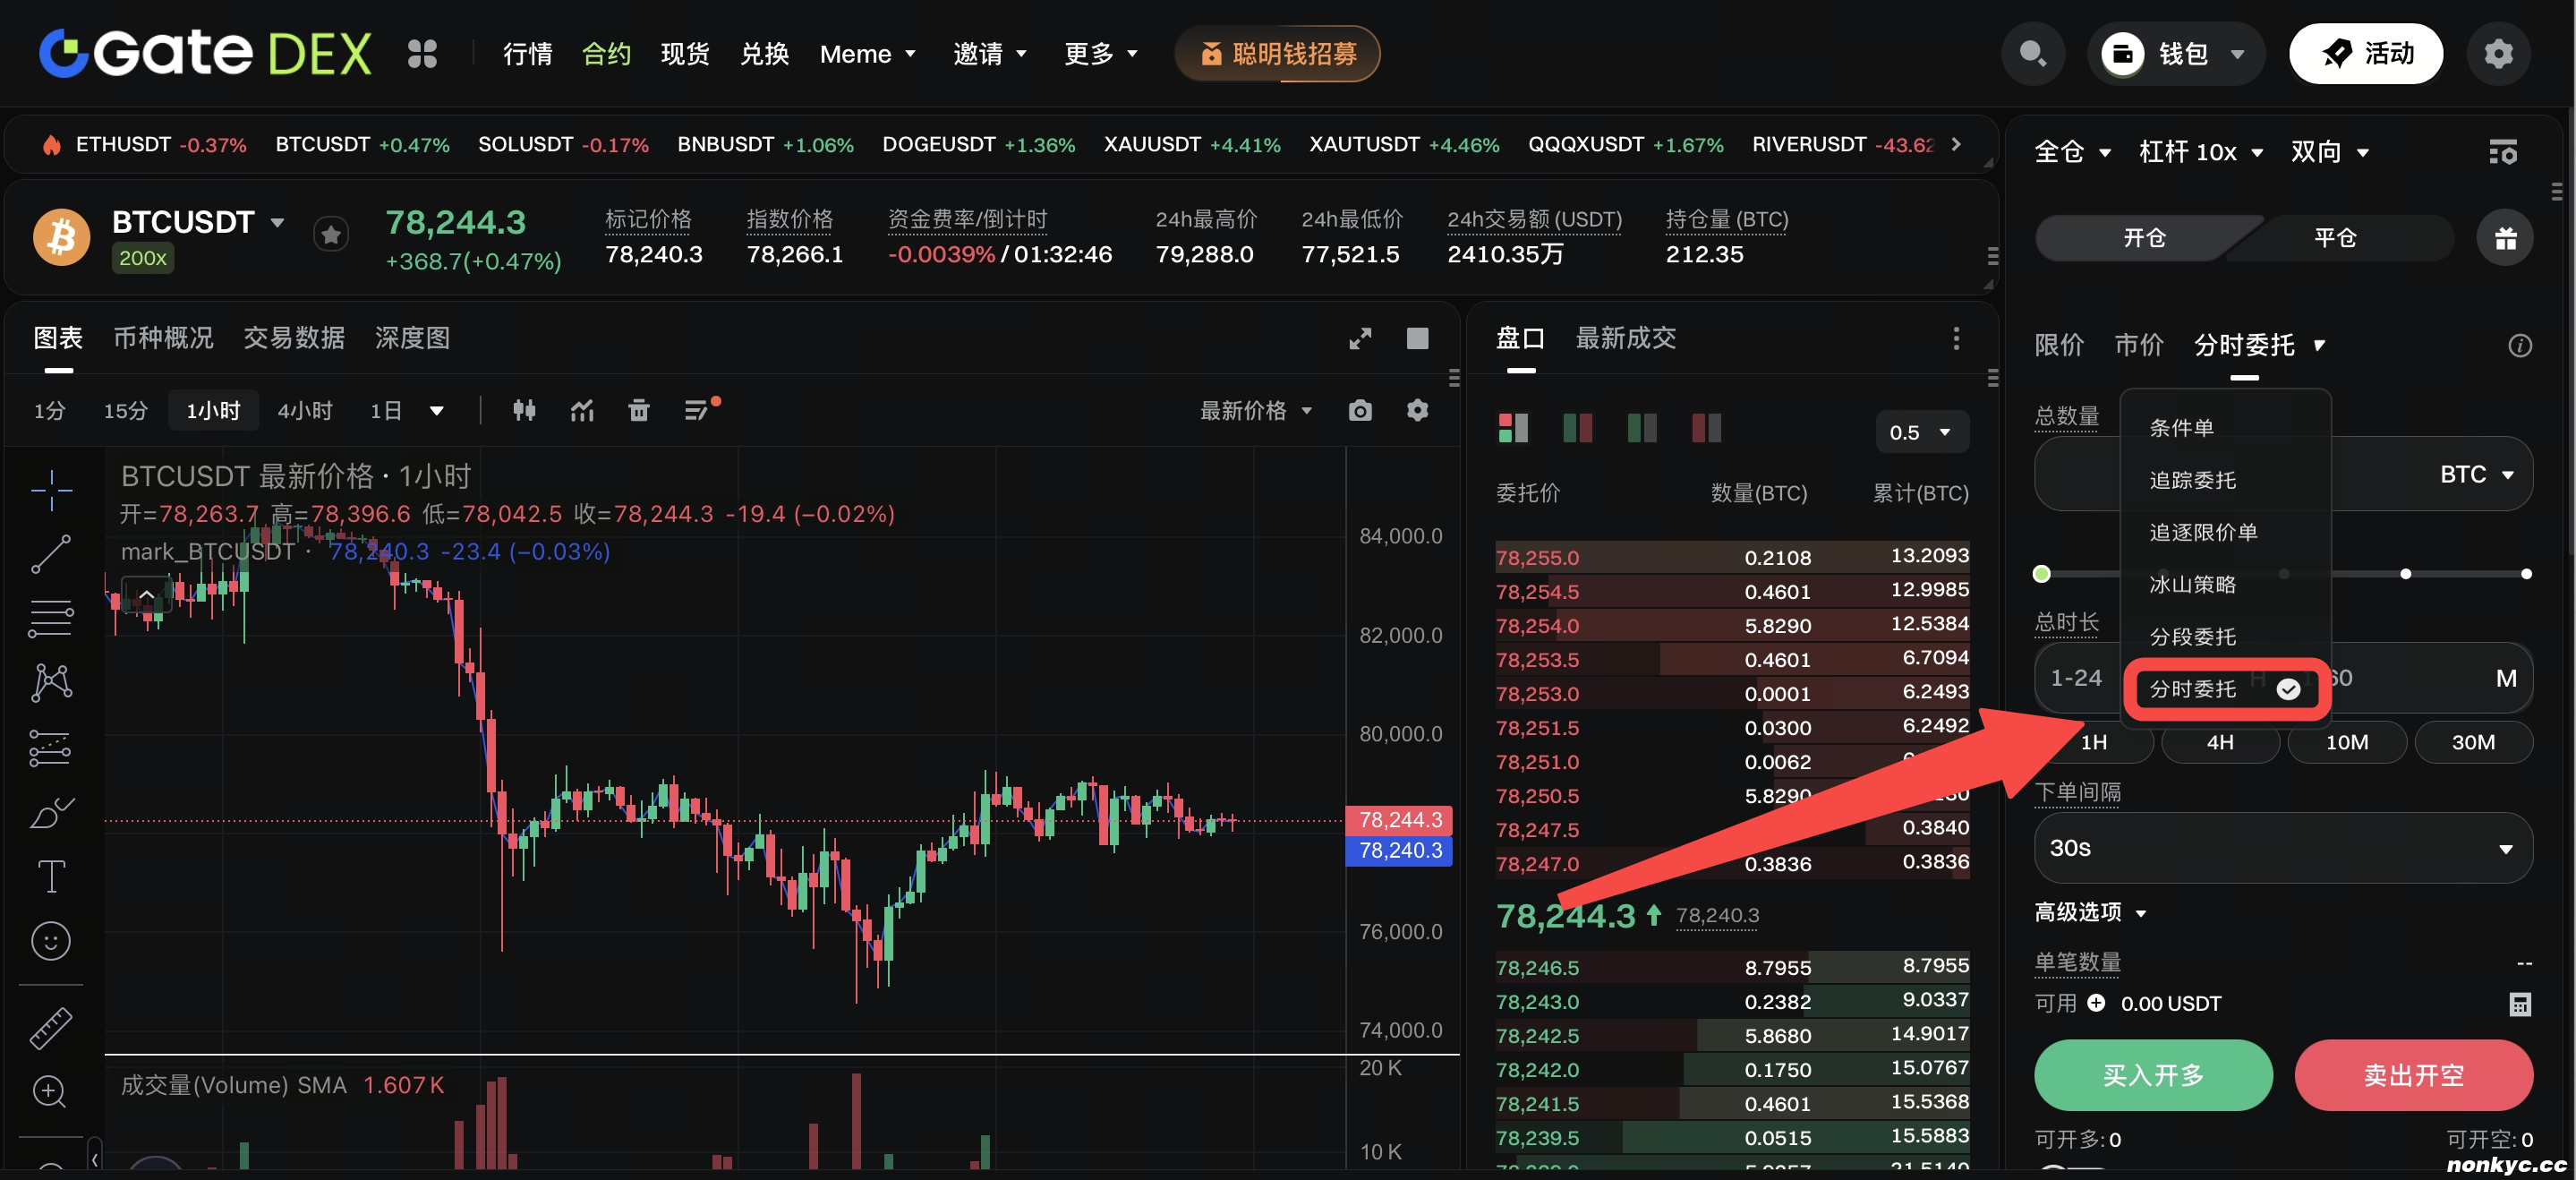
Task: Switch to the 交易数据 tab
Action: (294, 338)
